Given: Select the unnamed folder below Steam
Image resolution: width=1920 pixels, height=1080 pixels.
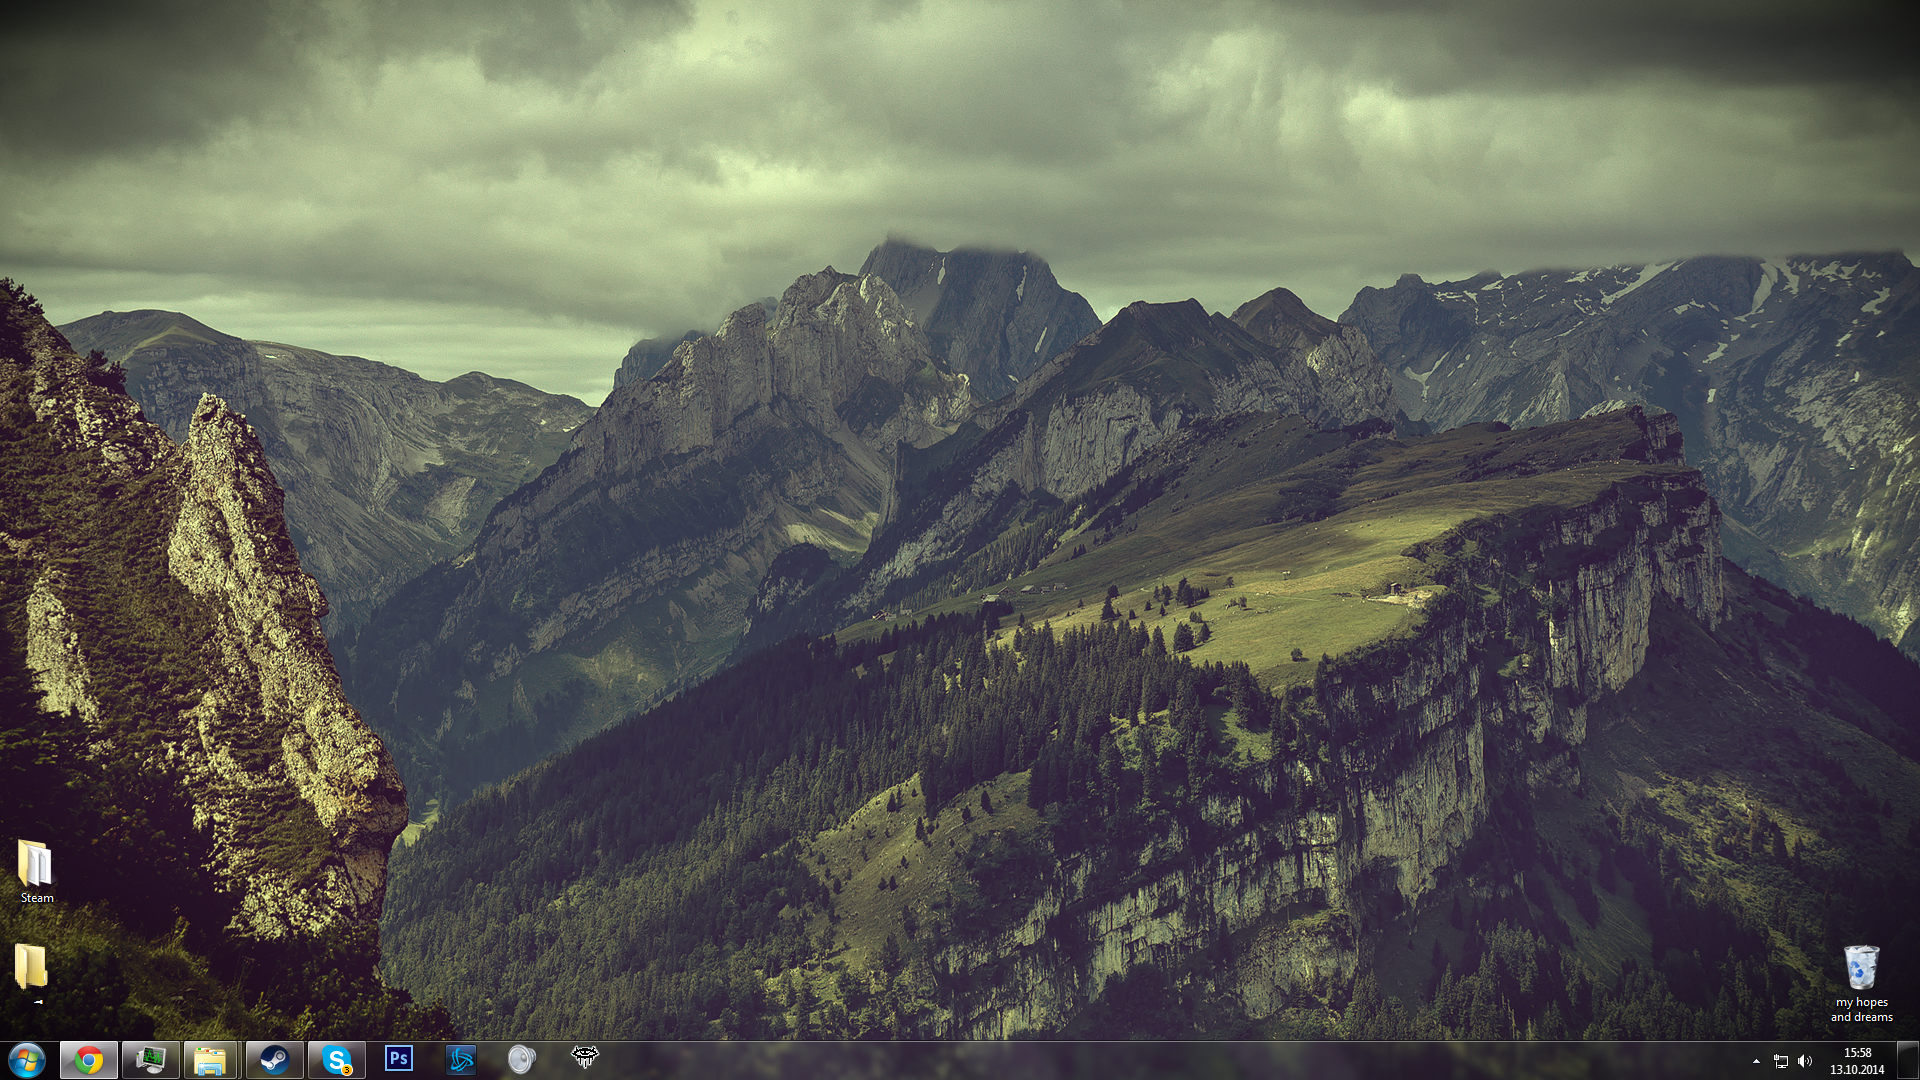Looking at the screenshot, I should pyautogui.click(x=31, y=967).
